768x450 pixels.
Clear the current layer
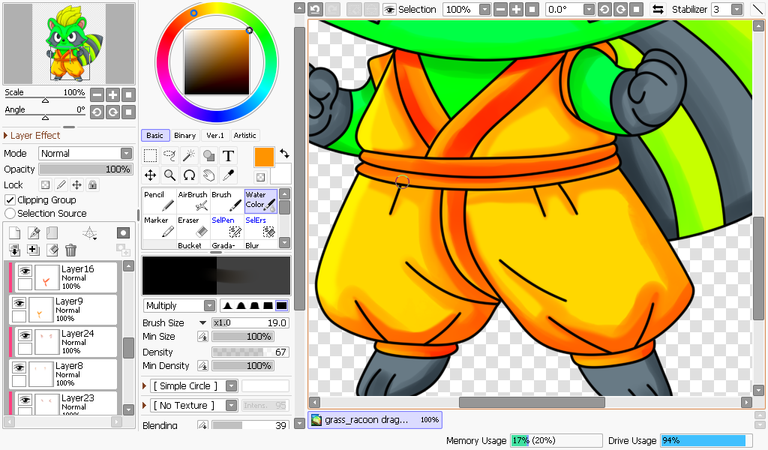[52, 250]
